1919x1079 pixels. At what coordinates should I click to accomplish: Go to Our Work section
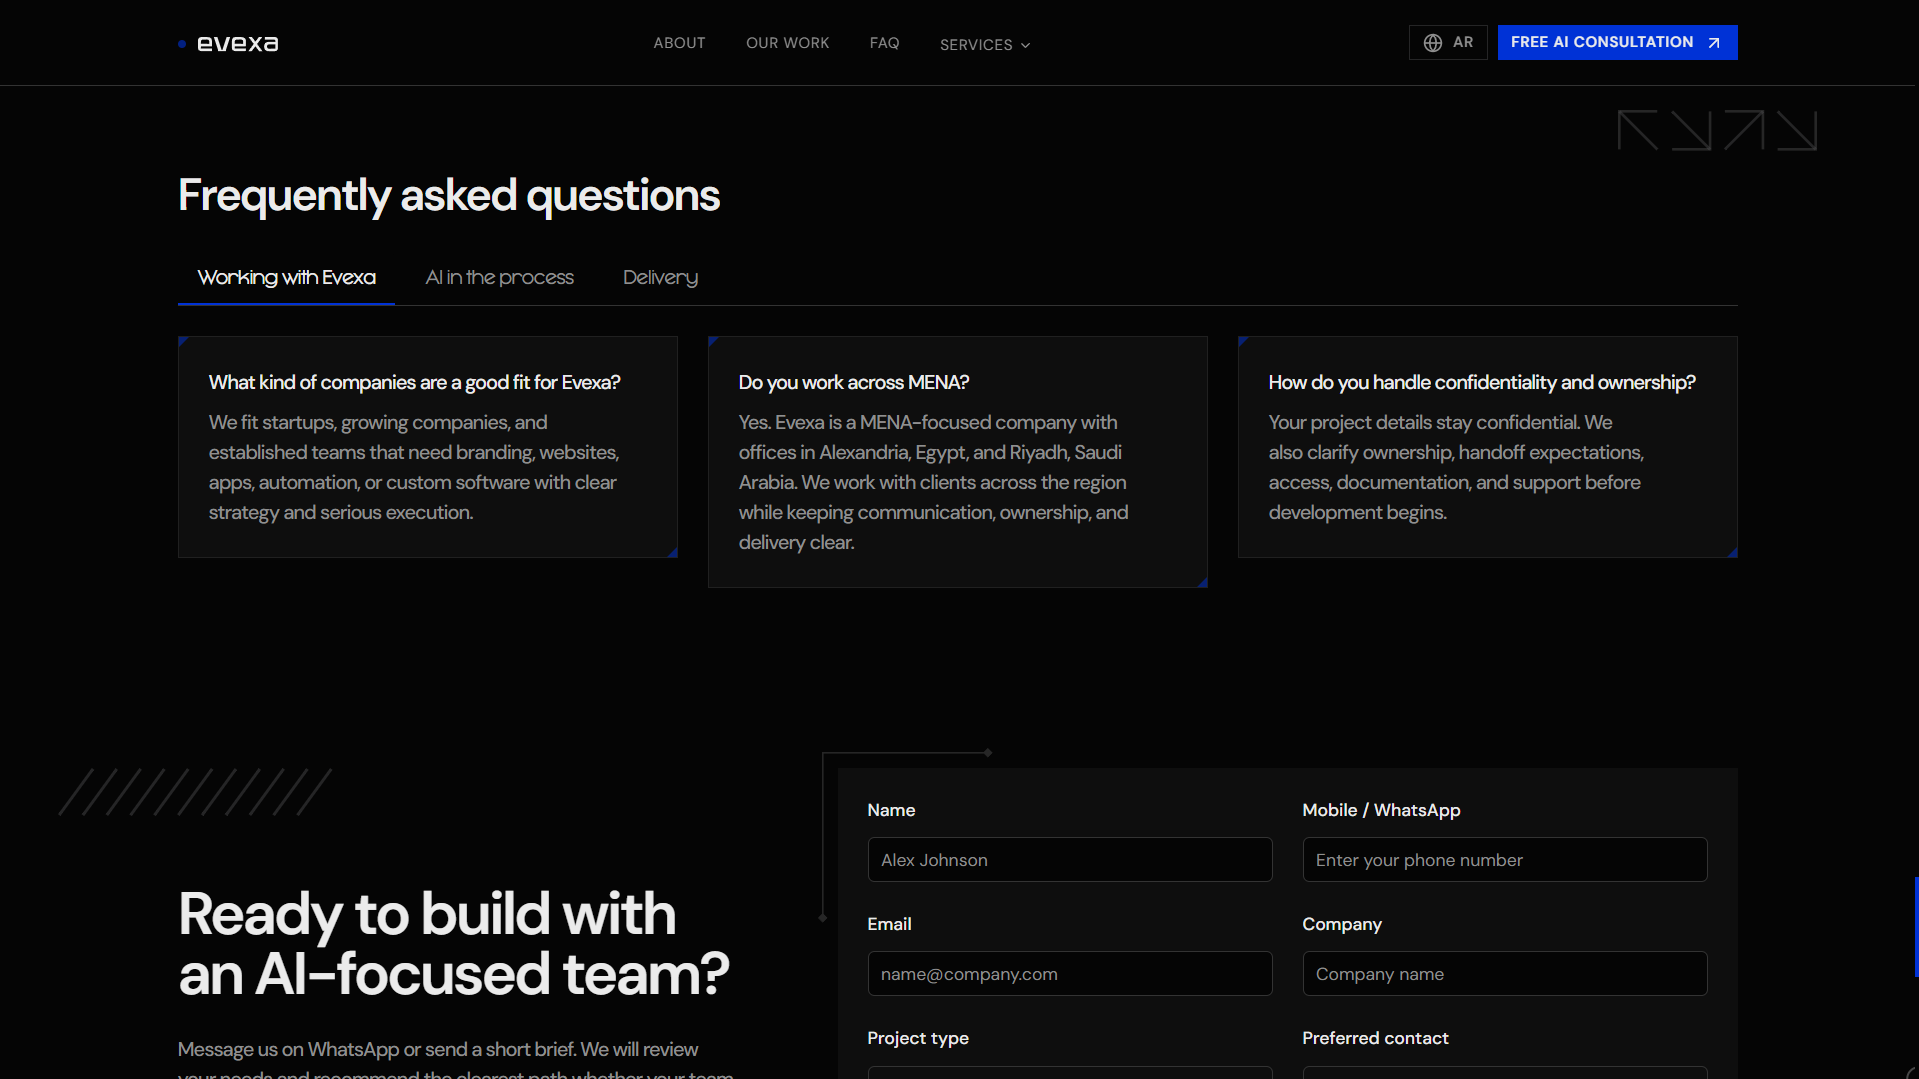(x=787, y=43)
